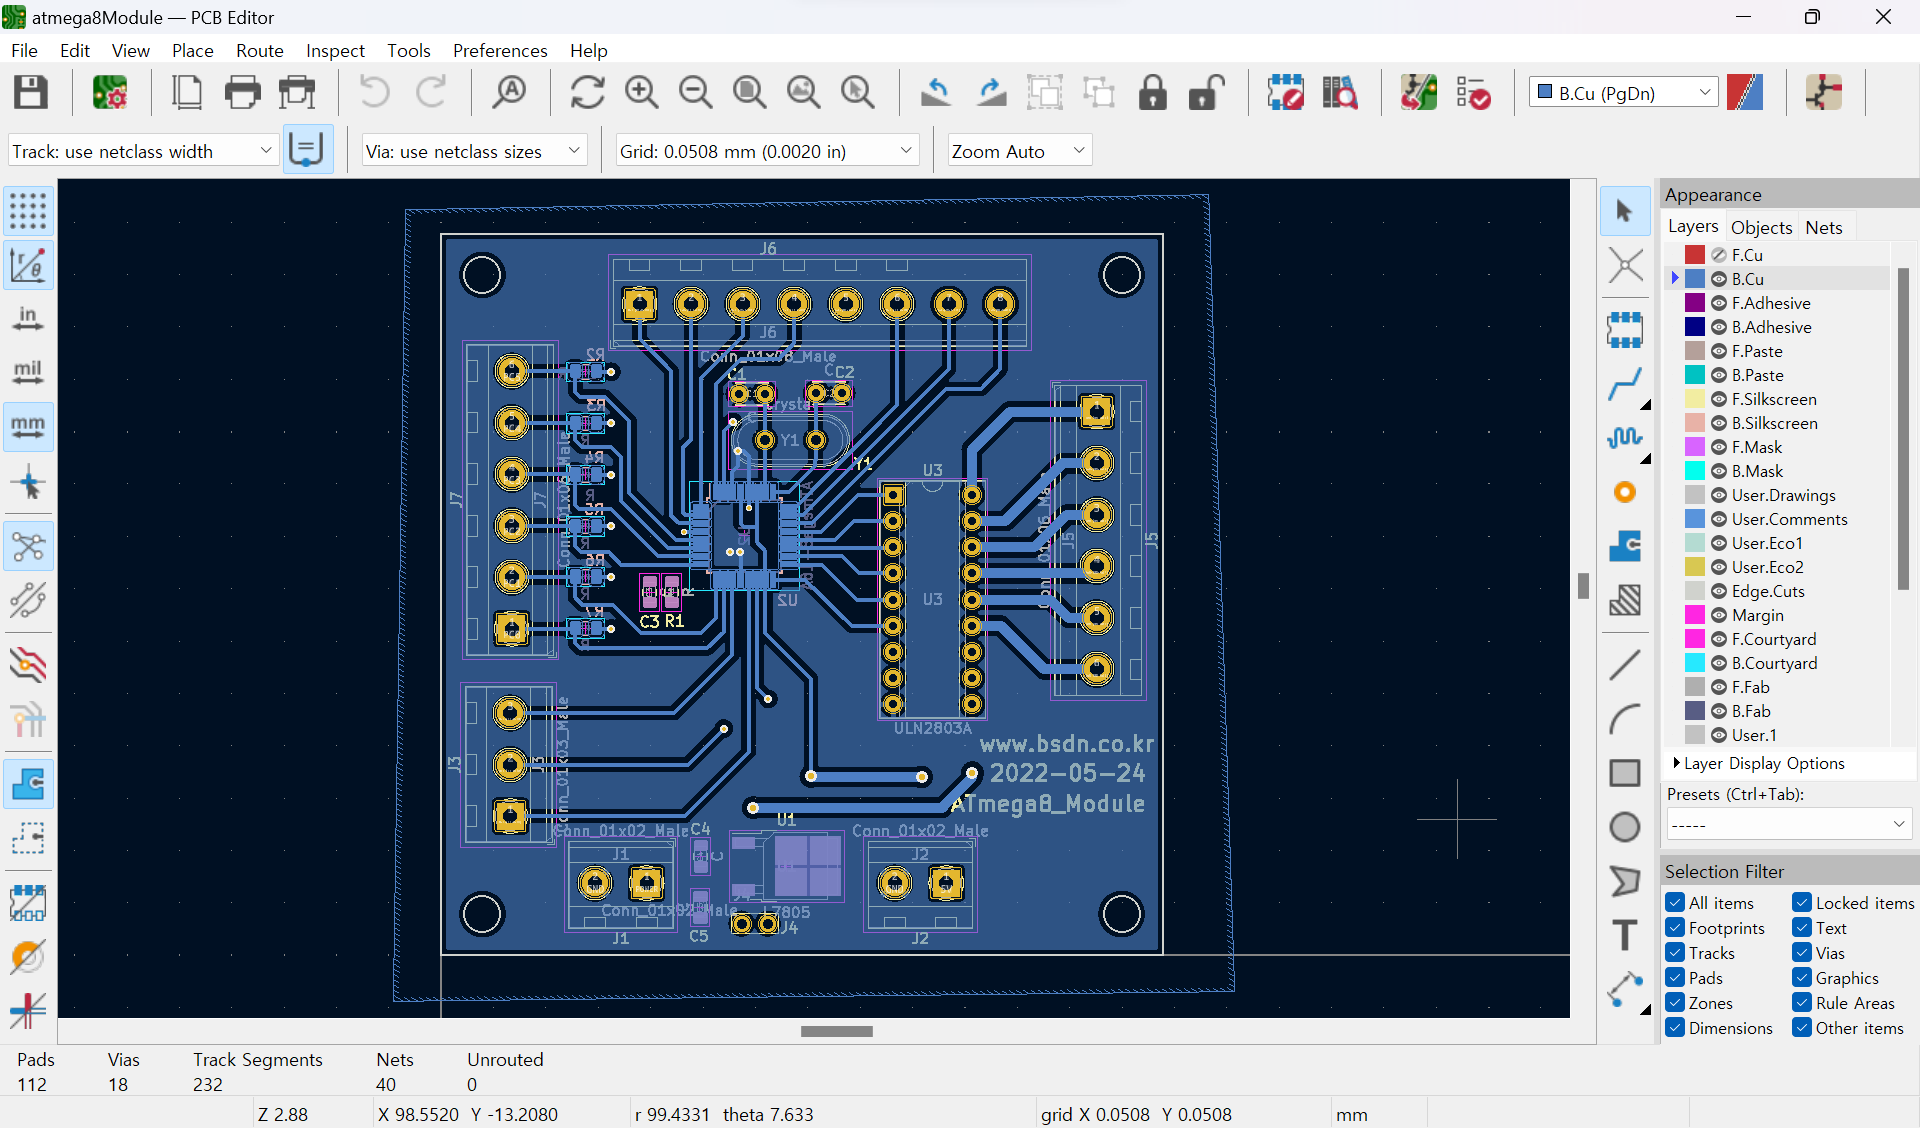Click the Lock items icon
1920x1128 pixels.
click(1153, 93)
